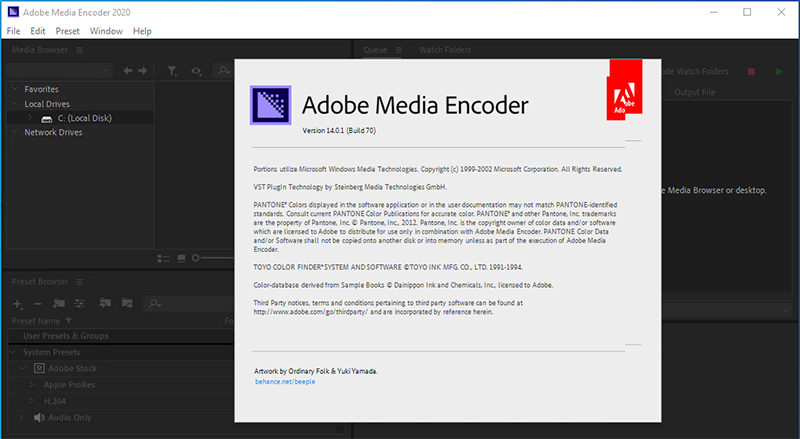Select the Favorites label in tree

[41, 89]
